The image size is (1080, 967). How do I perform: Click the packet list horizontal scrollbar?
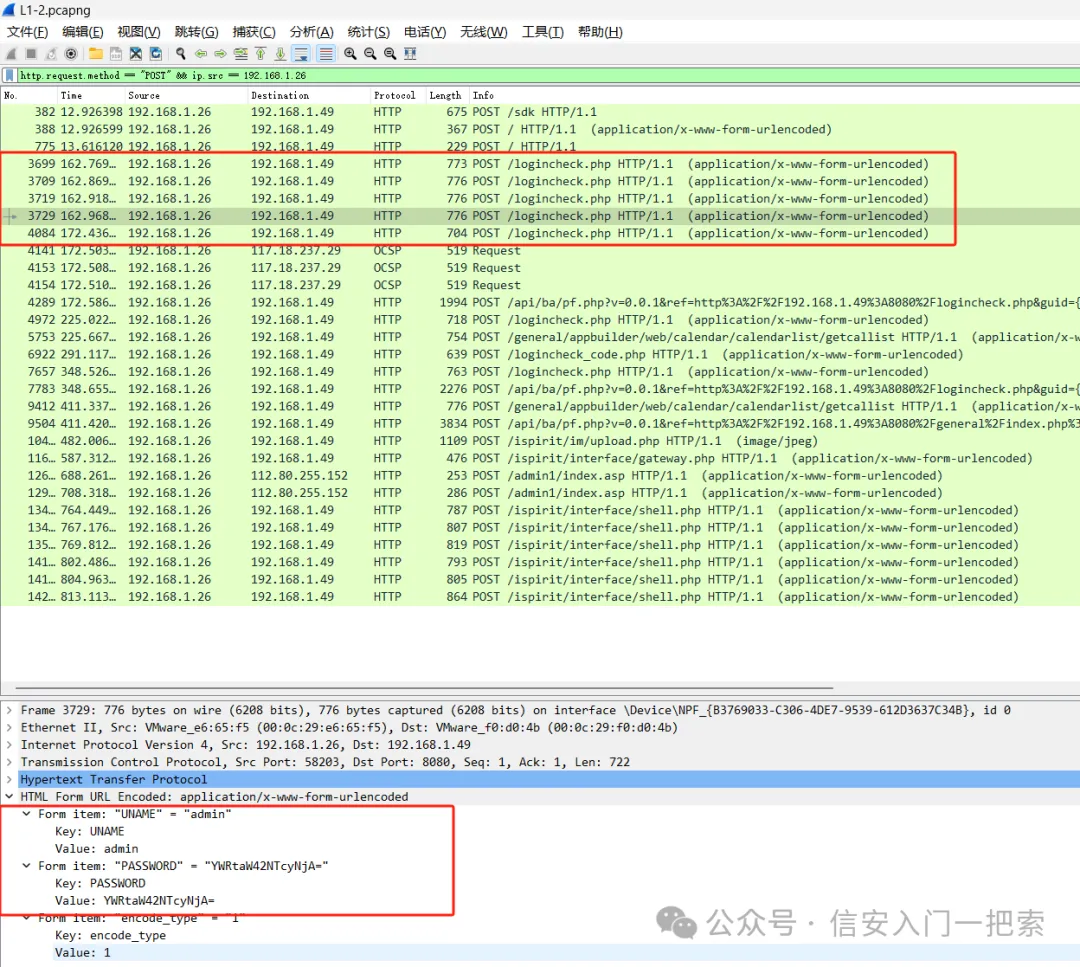pyautogui.click(x=424, y=687)
